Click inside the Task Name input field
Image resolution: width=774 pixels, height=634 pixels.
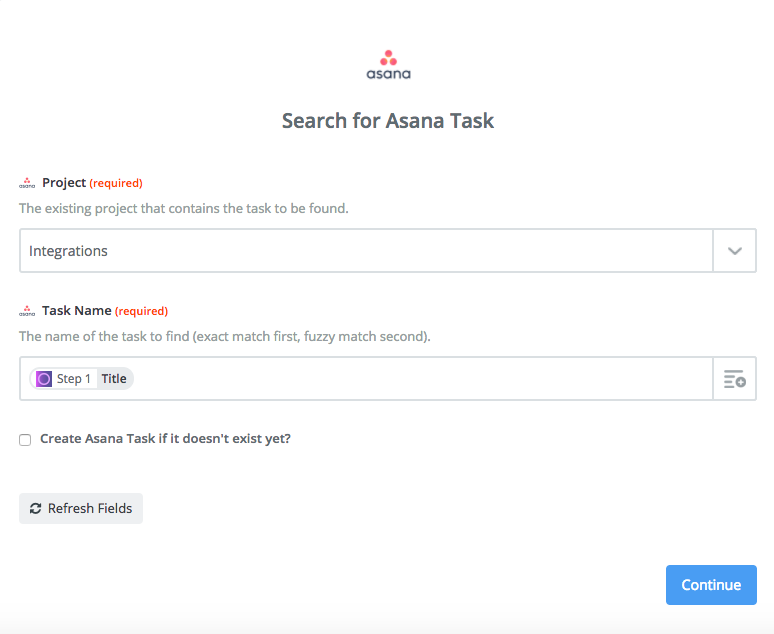(x=366, y=379)
